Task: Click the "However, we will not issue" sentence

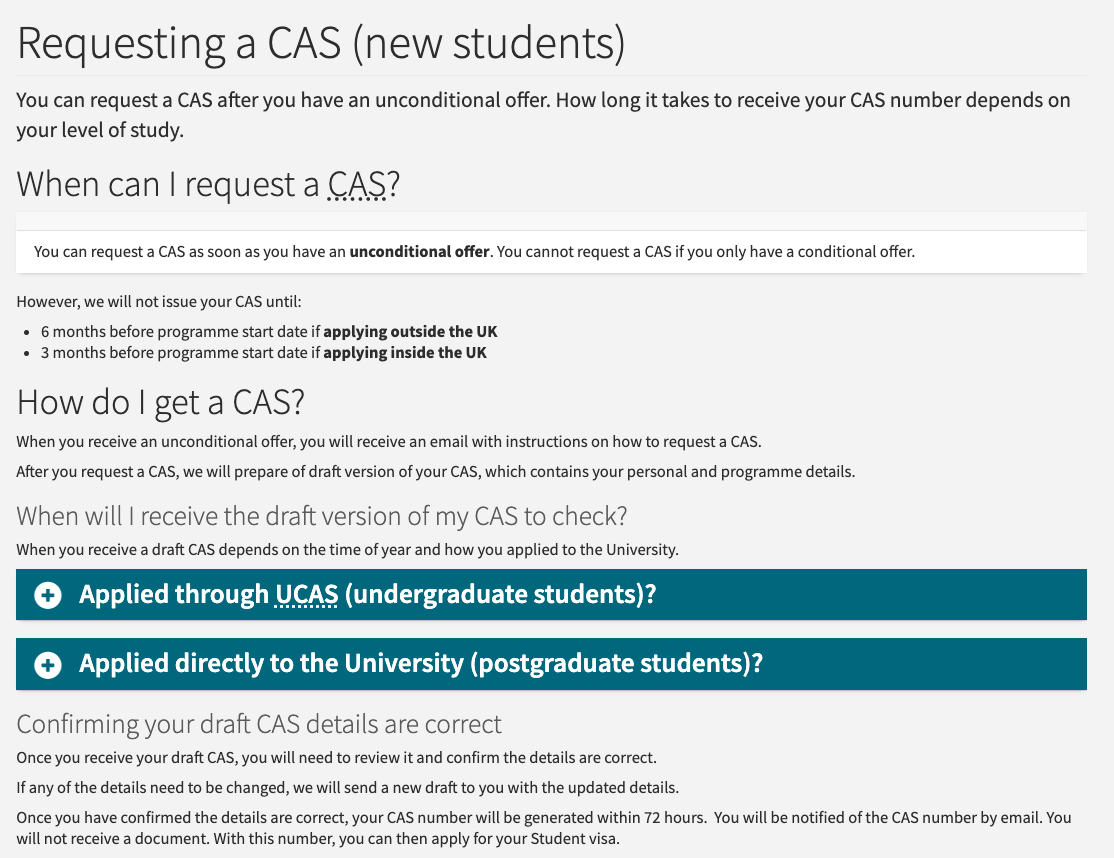Action: point(159,301)
